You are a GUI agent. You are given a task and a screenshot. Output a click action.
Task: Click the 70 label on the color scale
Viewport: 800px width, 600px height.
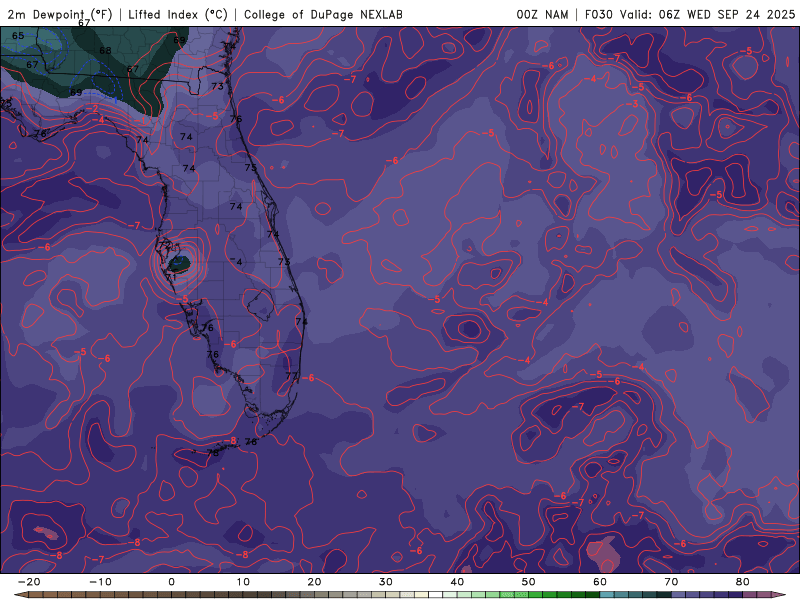tap(671, 582)
